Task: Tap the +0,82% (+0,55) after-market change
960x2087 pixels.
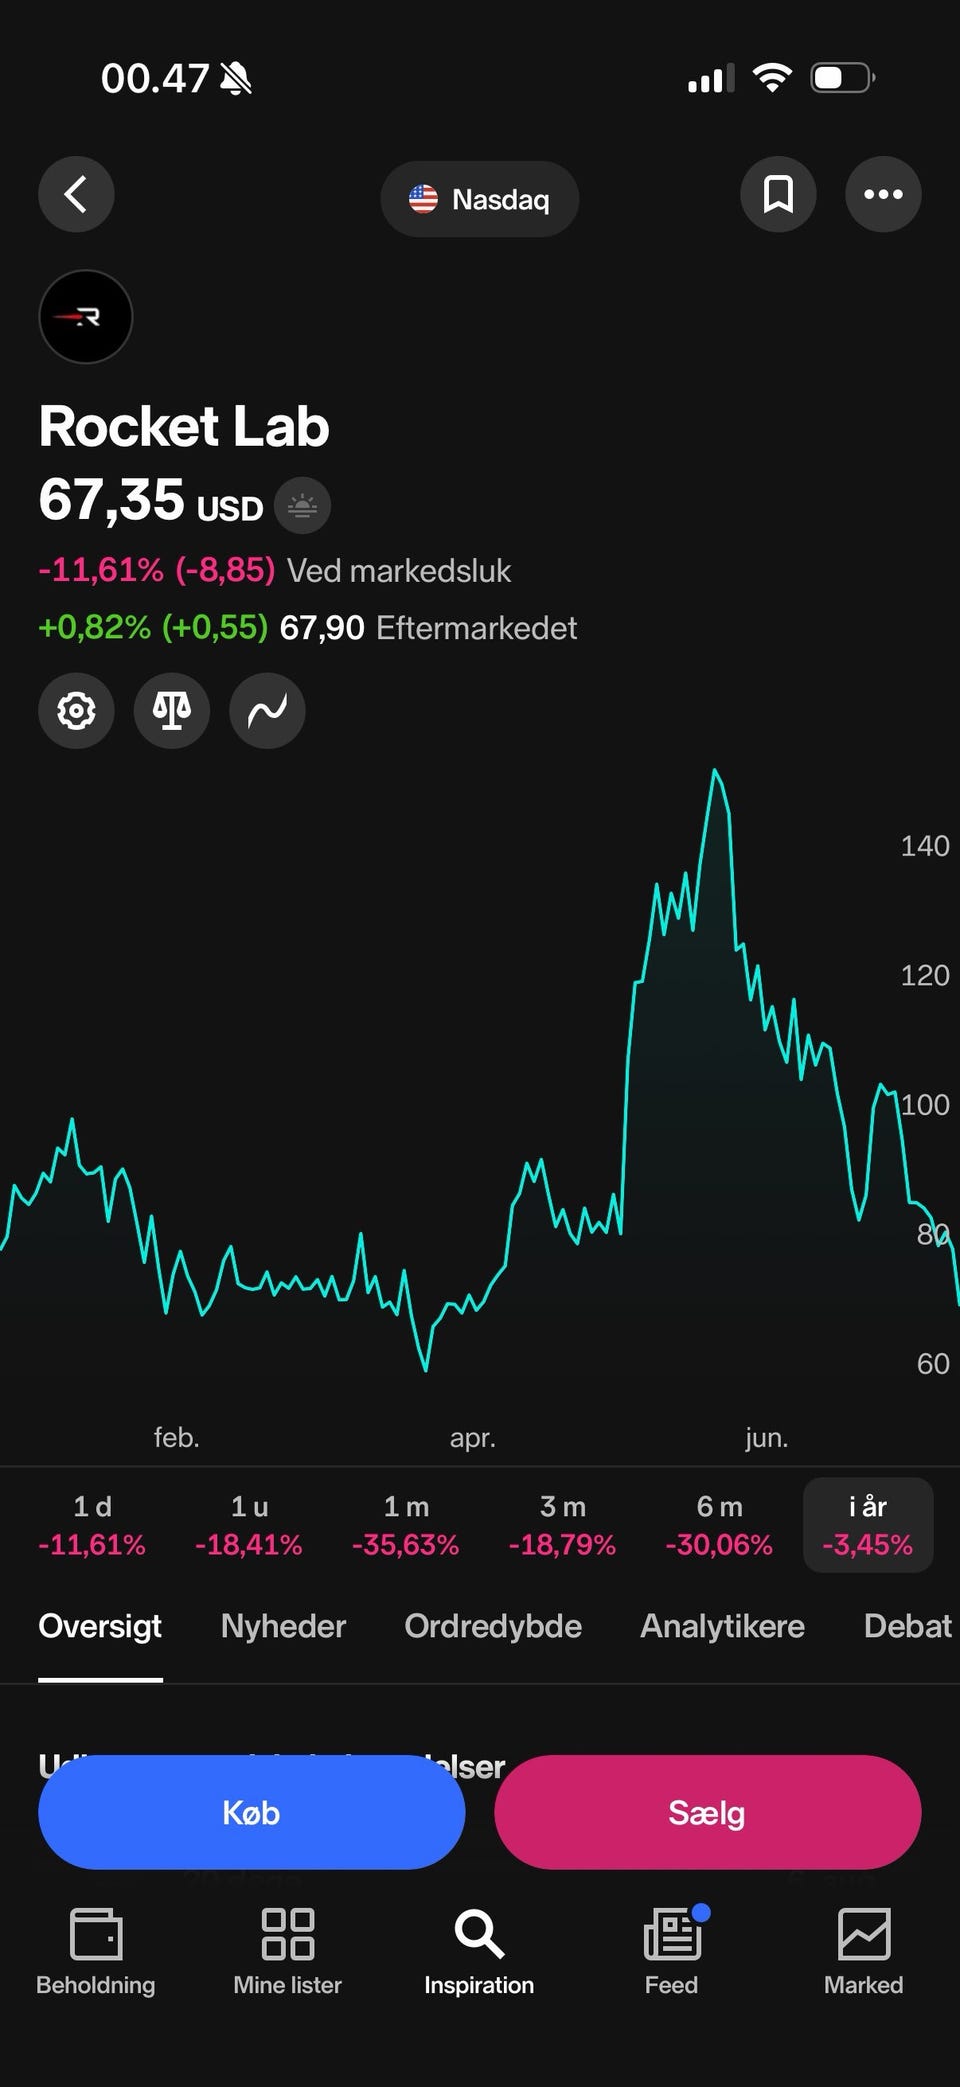Action: pos(153,628)
